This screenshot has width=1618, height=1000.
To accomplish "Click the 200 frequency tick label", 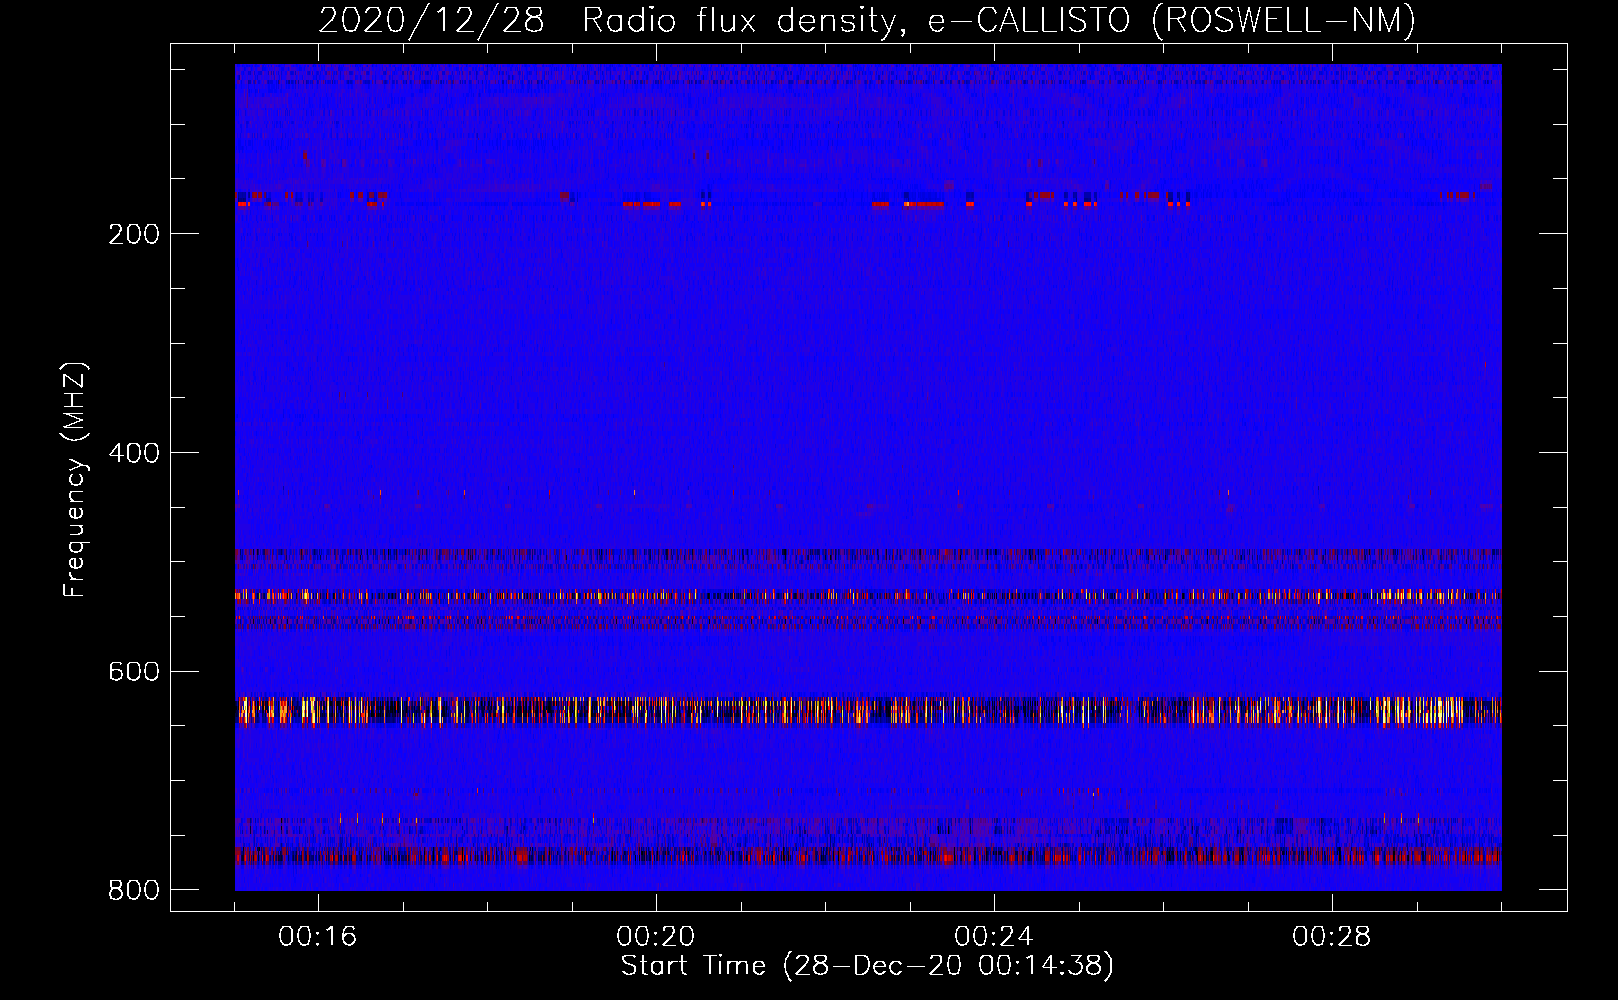I will coord(134,234).
